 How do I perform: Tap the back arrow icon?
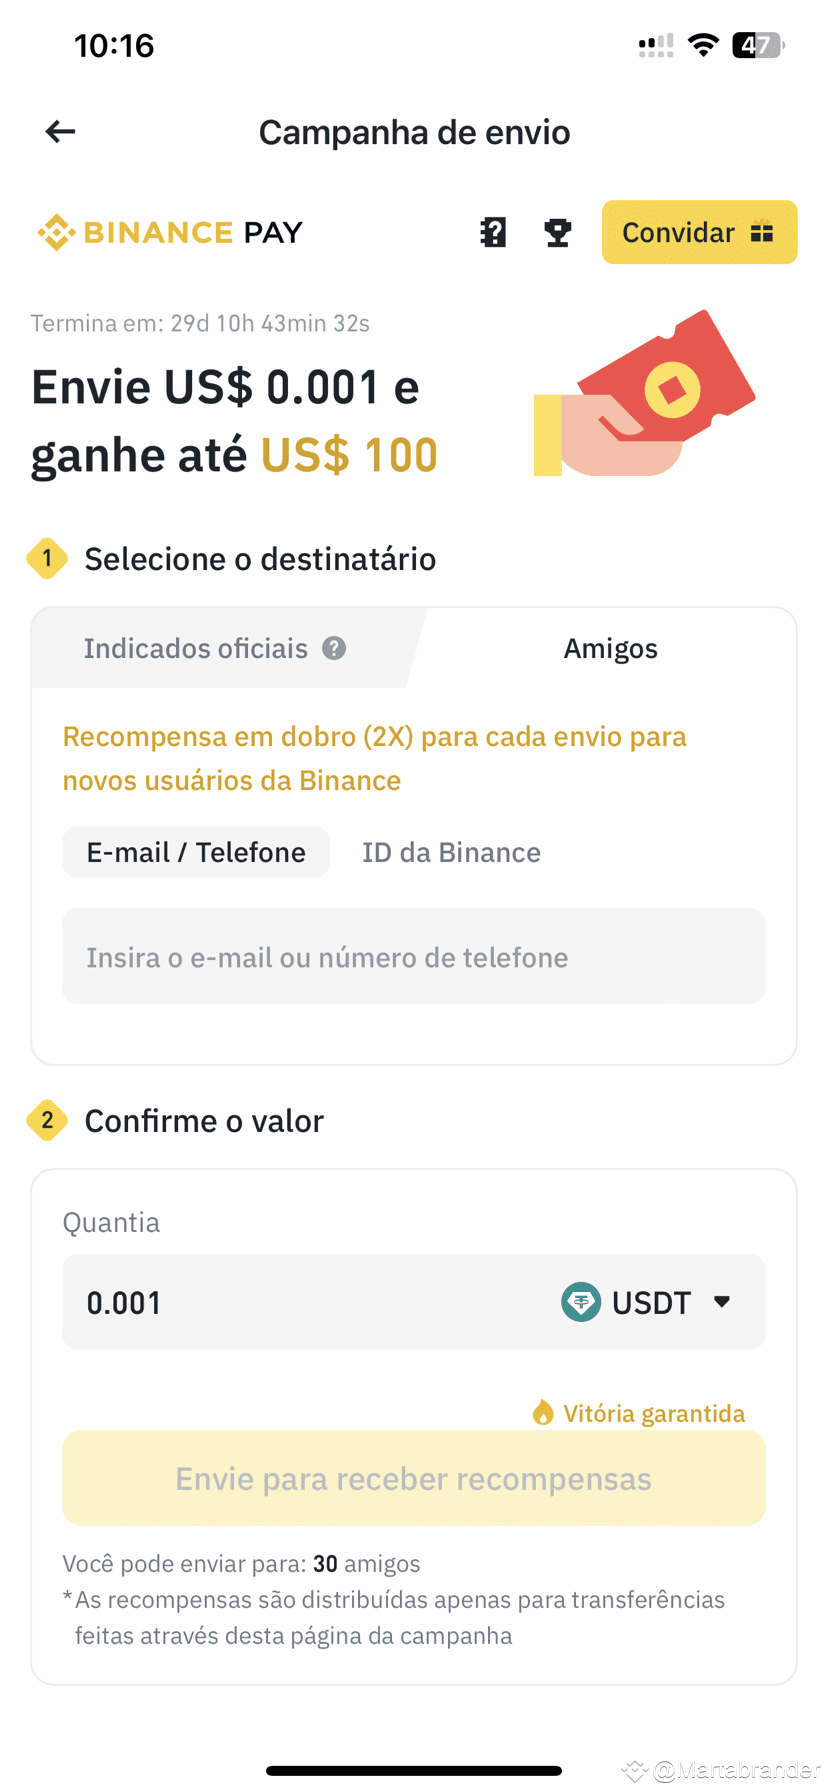[61, 131]
